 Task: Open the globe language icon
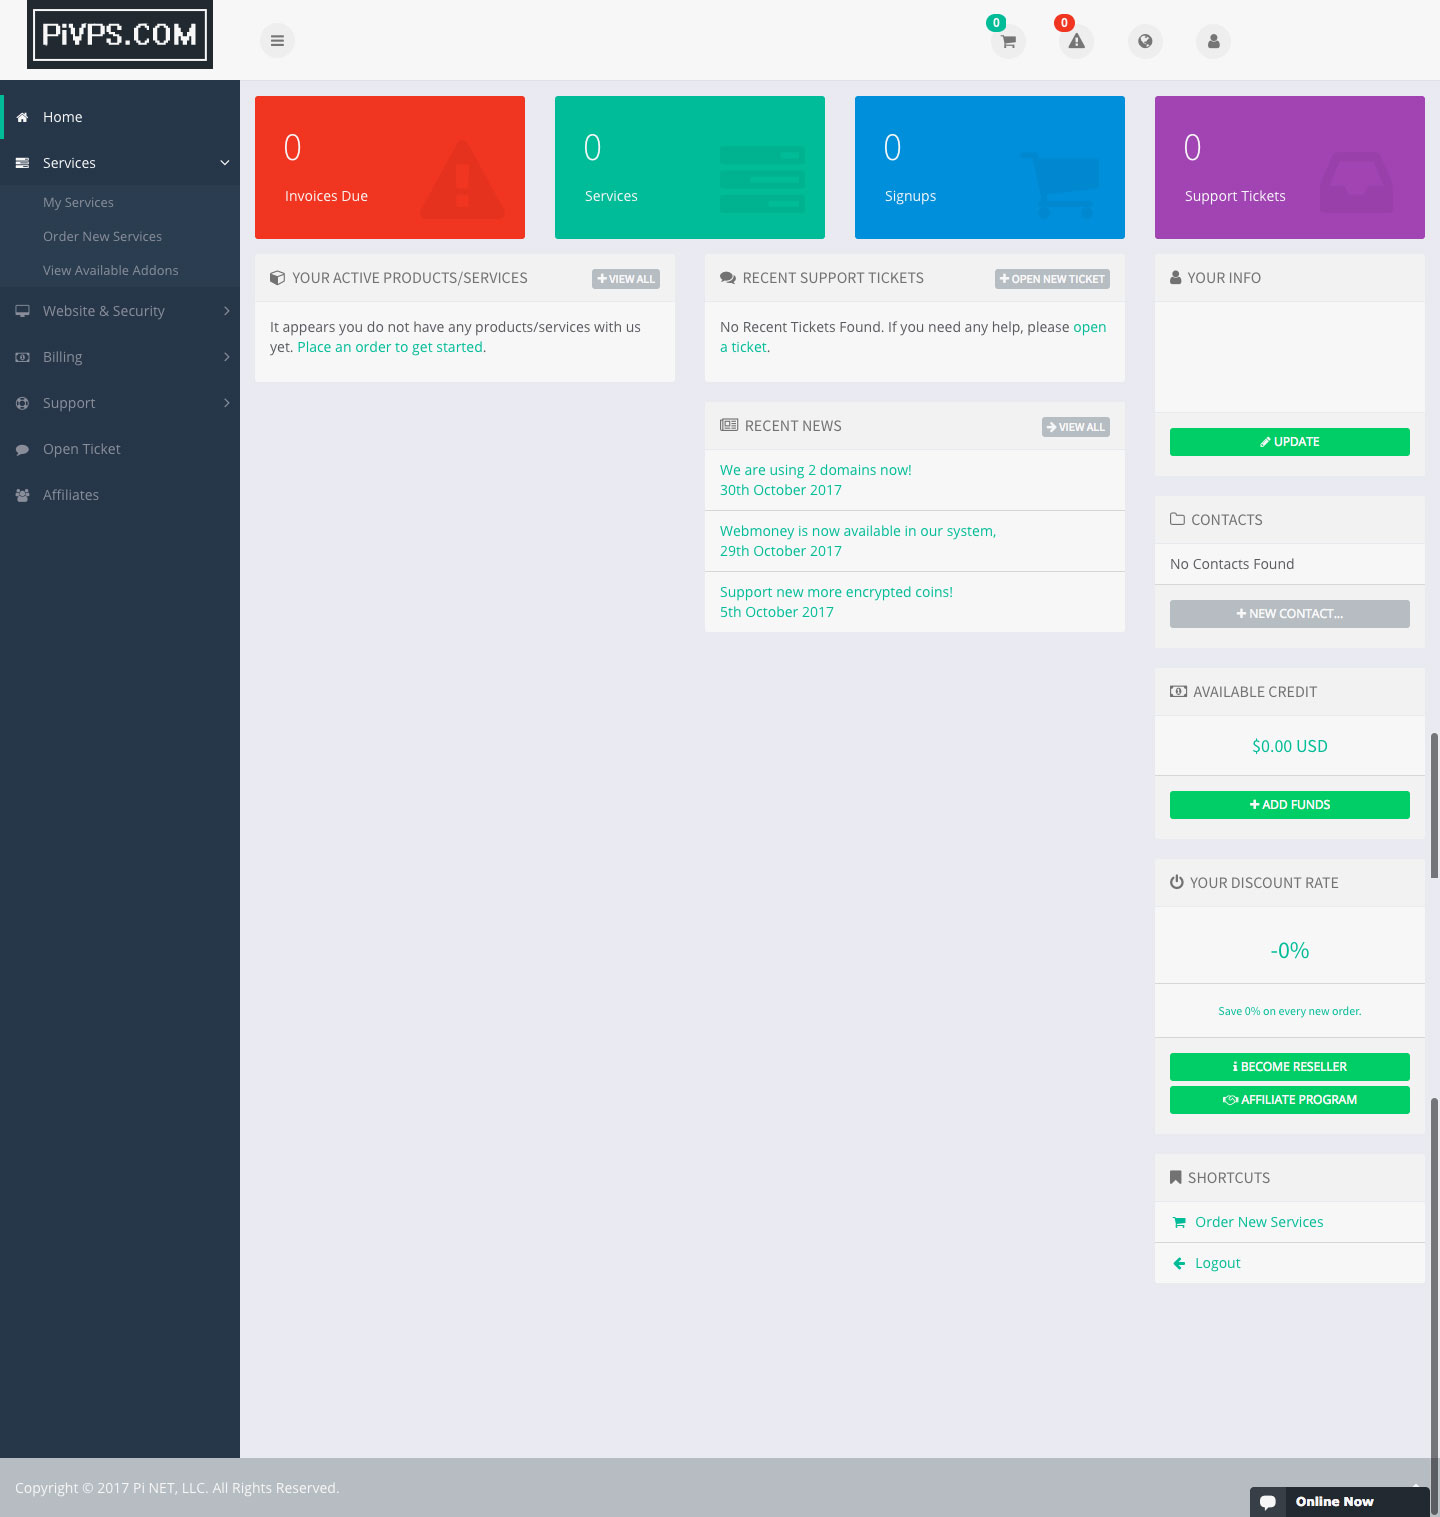[x=1145, y=42]
